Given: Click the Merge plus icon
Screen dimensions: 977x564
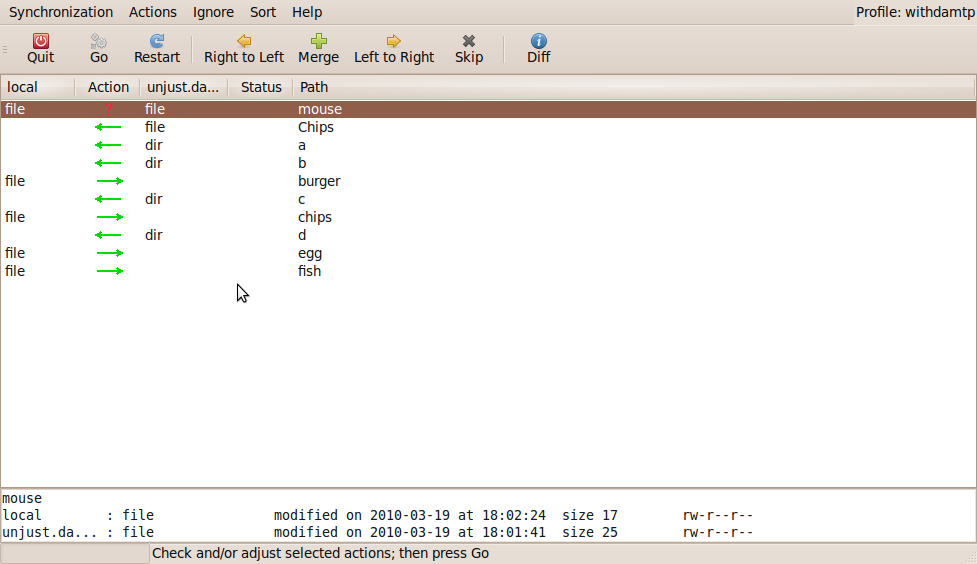Looking at the screenshot, I should tap(318, 41).
